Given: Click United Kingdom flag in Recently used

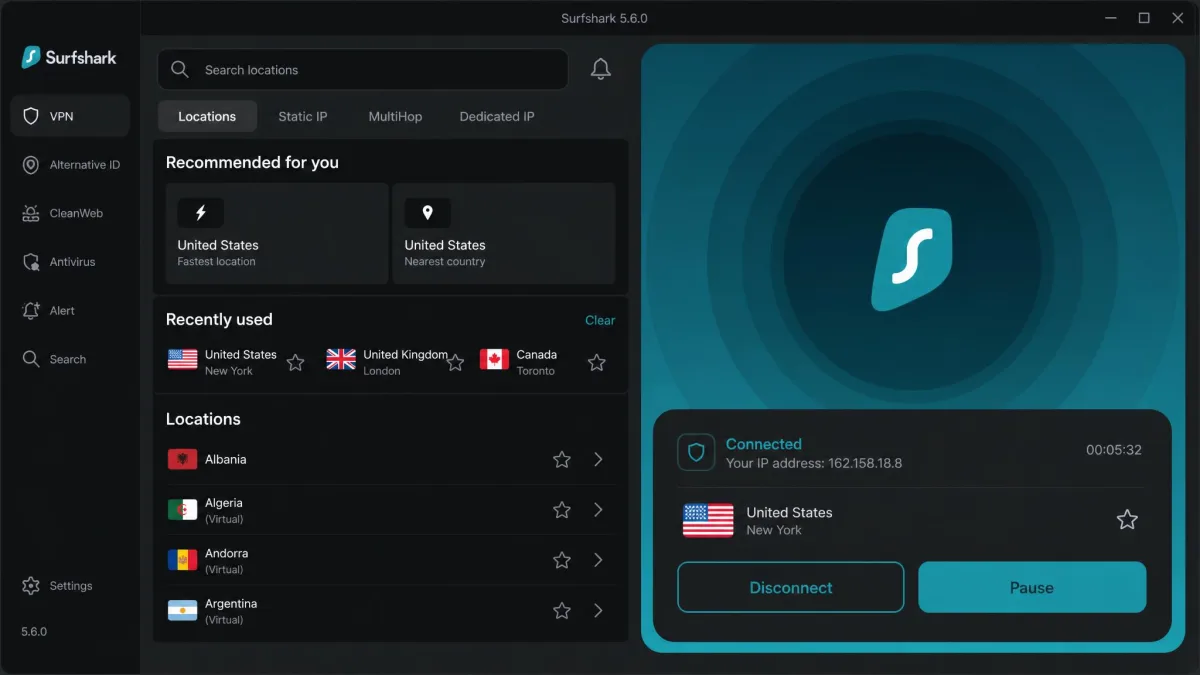Looking at the screenshot, I should pos(341,359).
